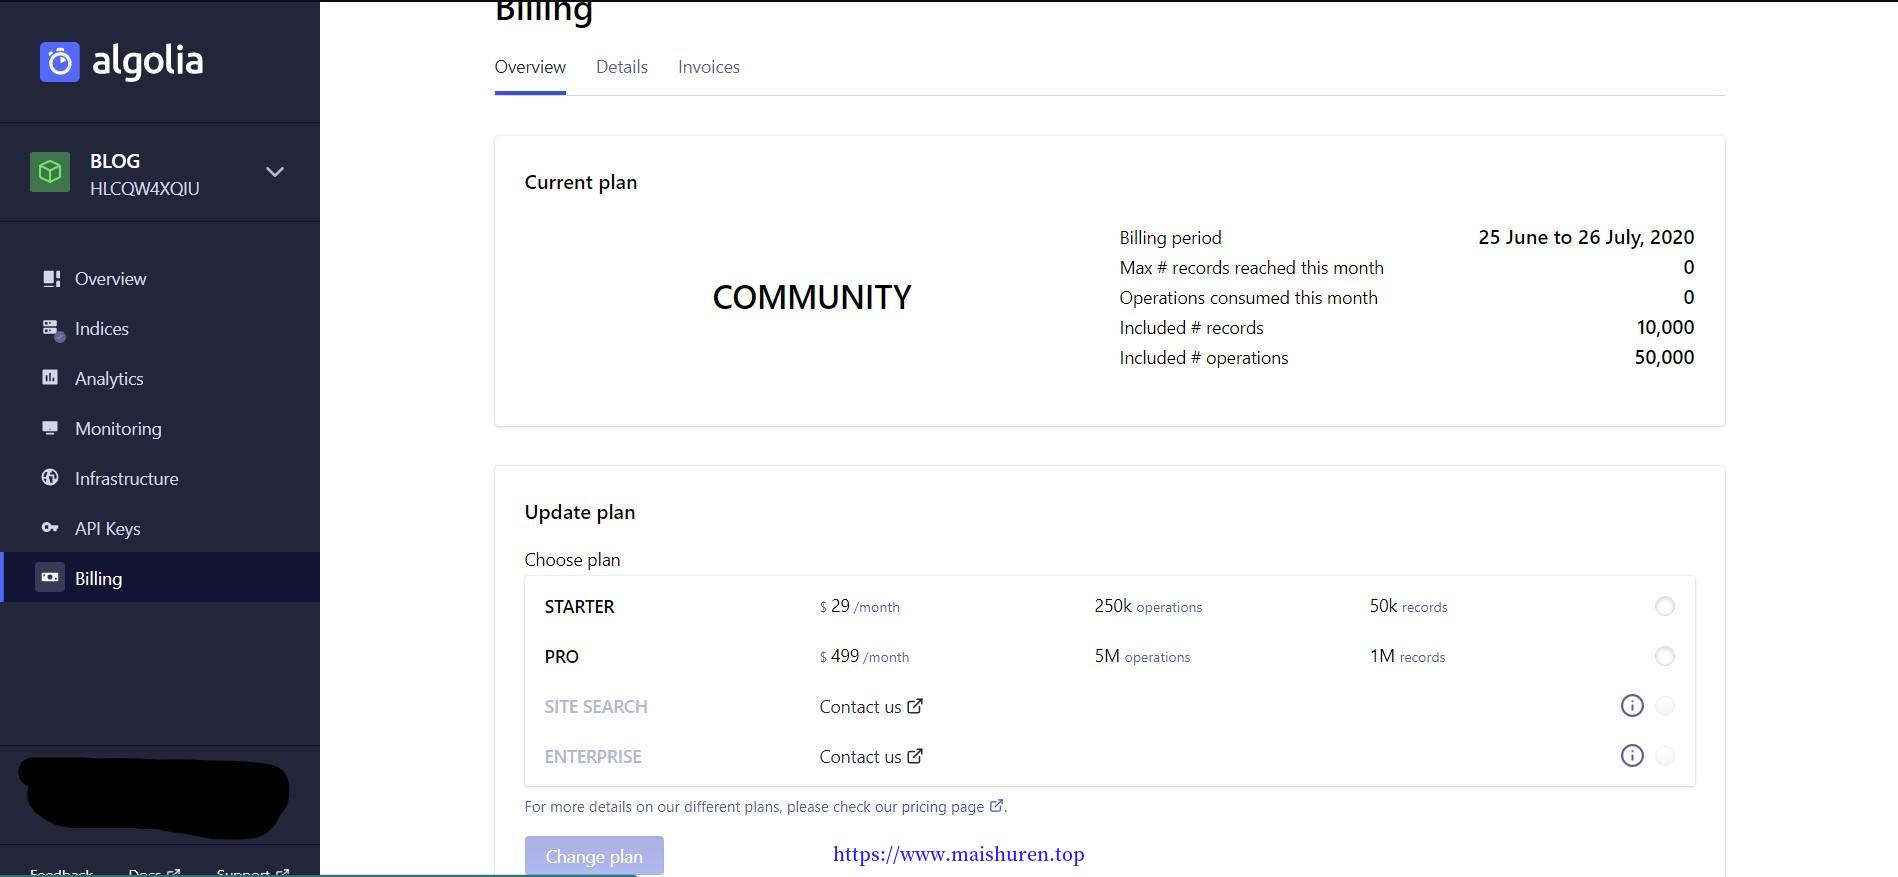Click the Overview sidebar icon
Screen dimensions: 1898x877
pos(50,278)
